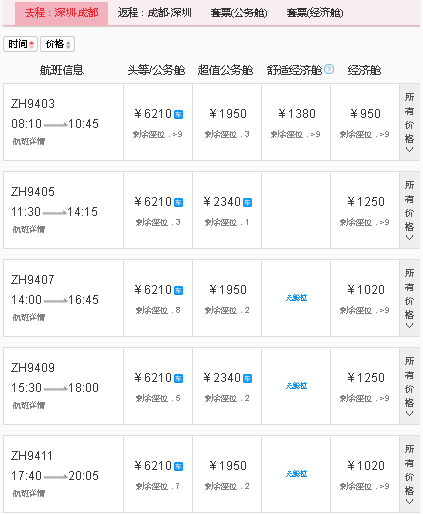Image resolution: width=423 pixels, height=514 pixels.
Task: Select ¥950 economy fare on ZH9403
Action: pyautogui.click(x=365, y=114)
